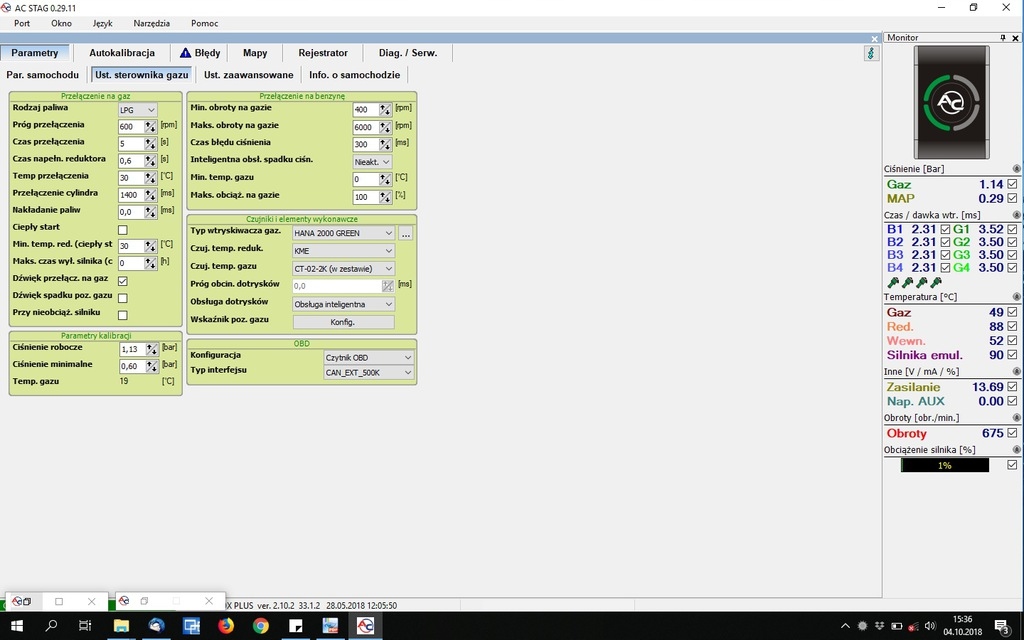Launch Chrome from taskbar
1024x640 pixels.
pyautogui.click(x=261, y=626)
